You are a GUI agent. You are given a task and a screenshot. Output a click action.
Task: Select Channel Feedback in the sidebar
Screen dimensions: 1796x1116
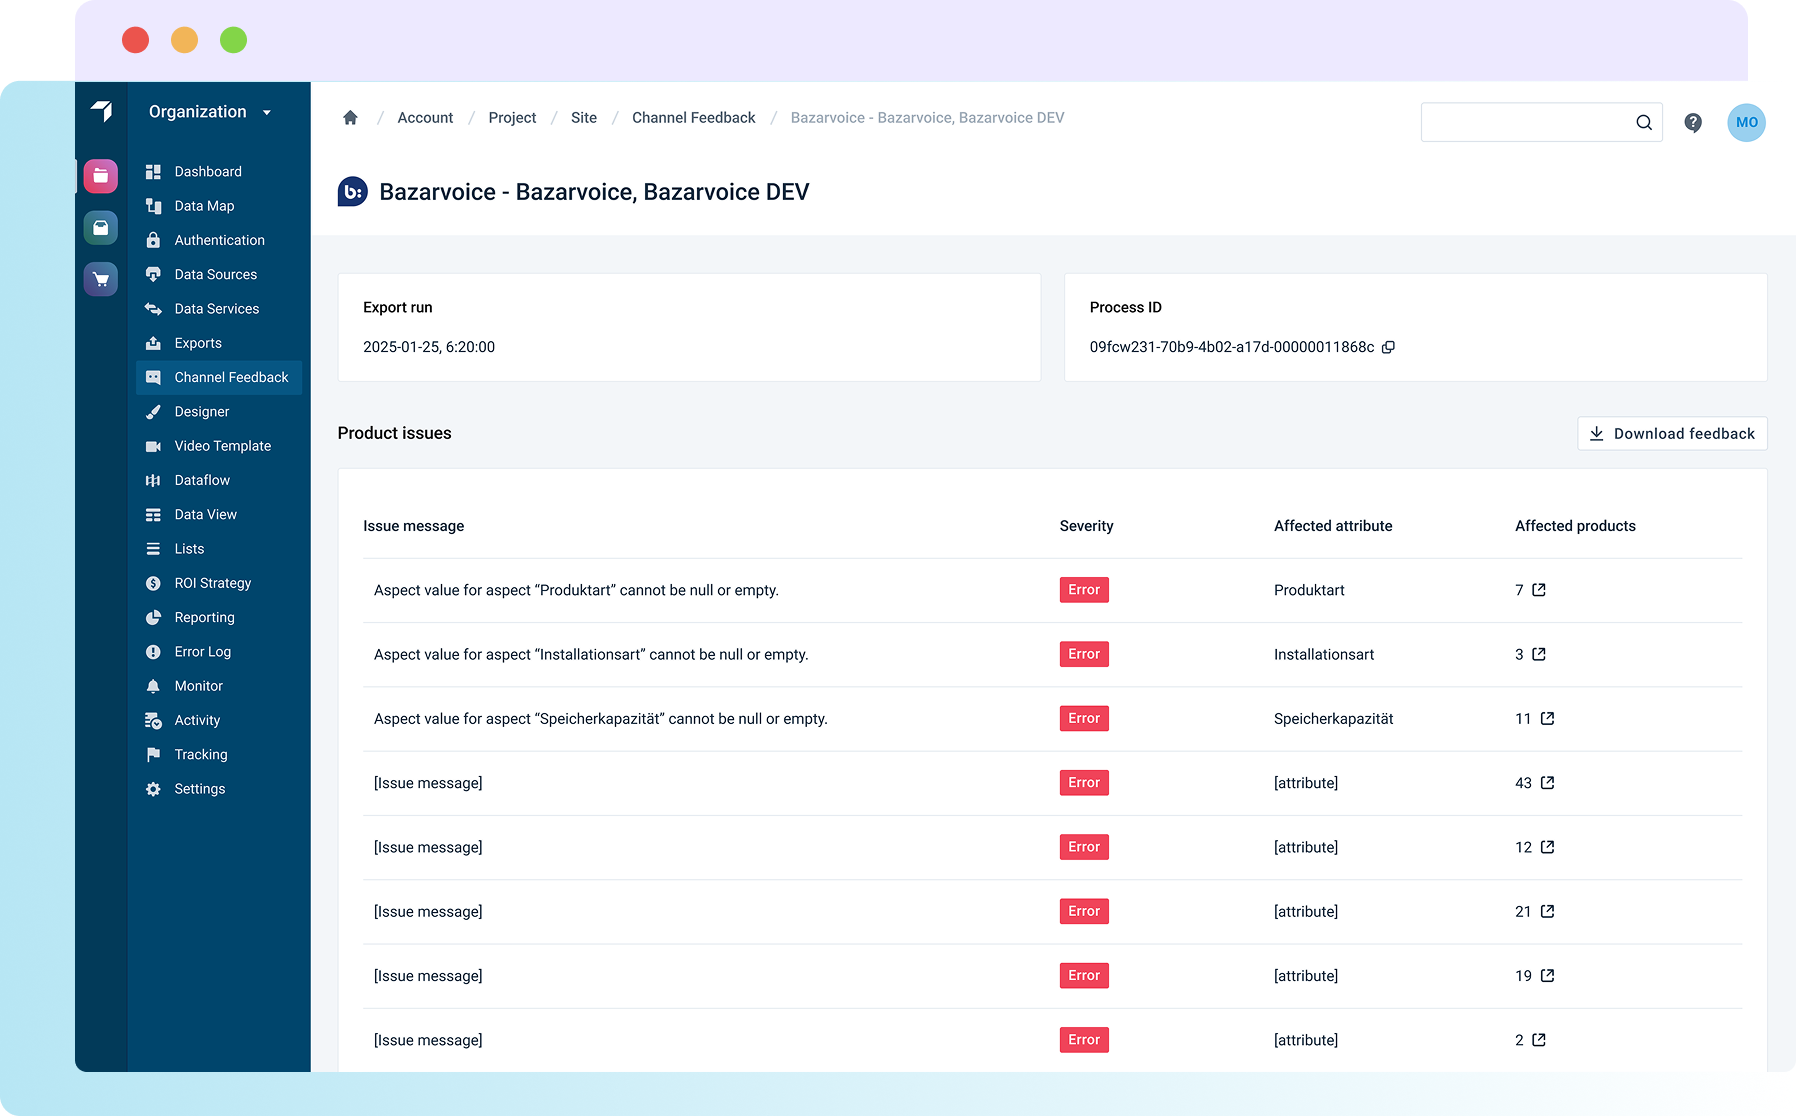(x=219, y=377)
